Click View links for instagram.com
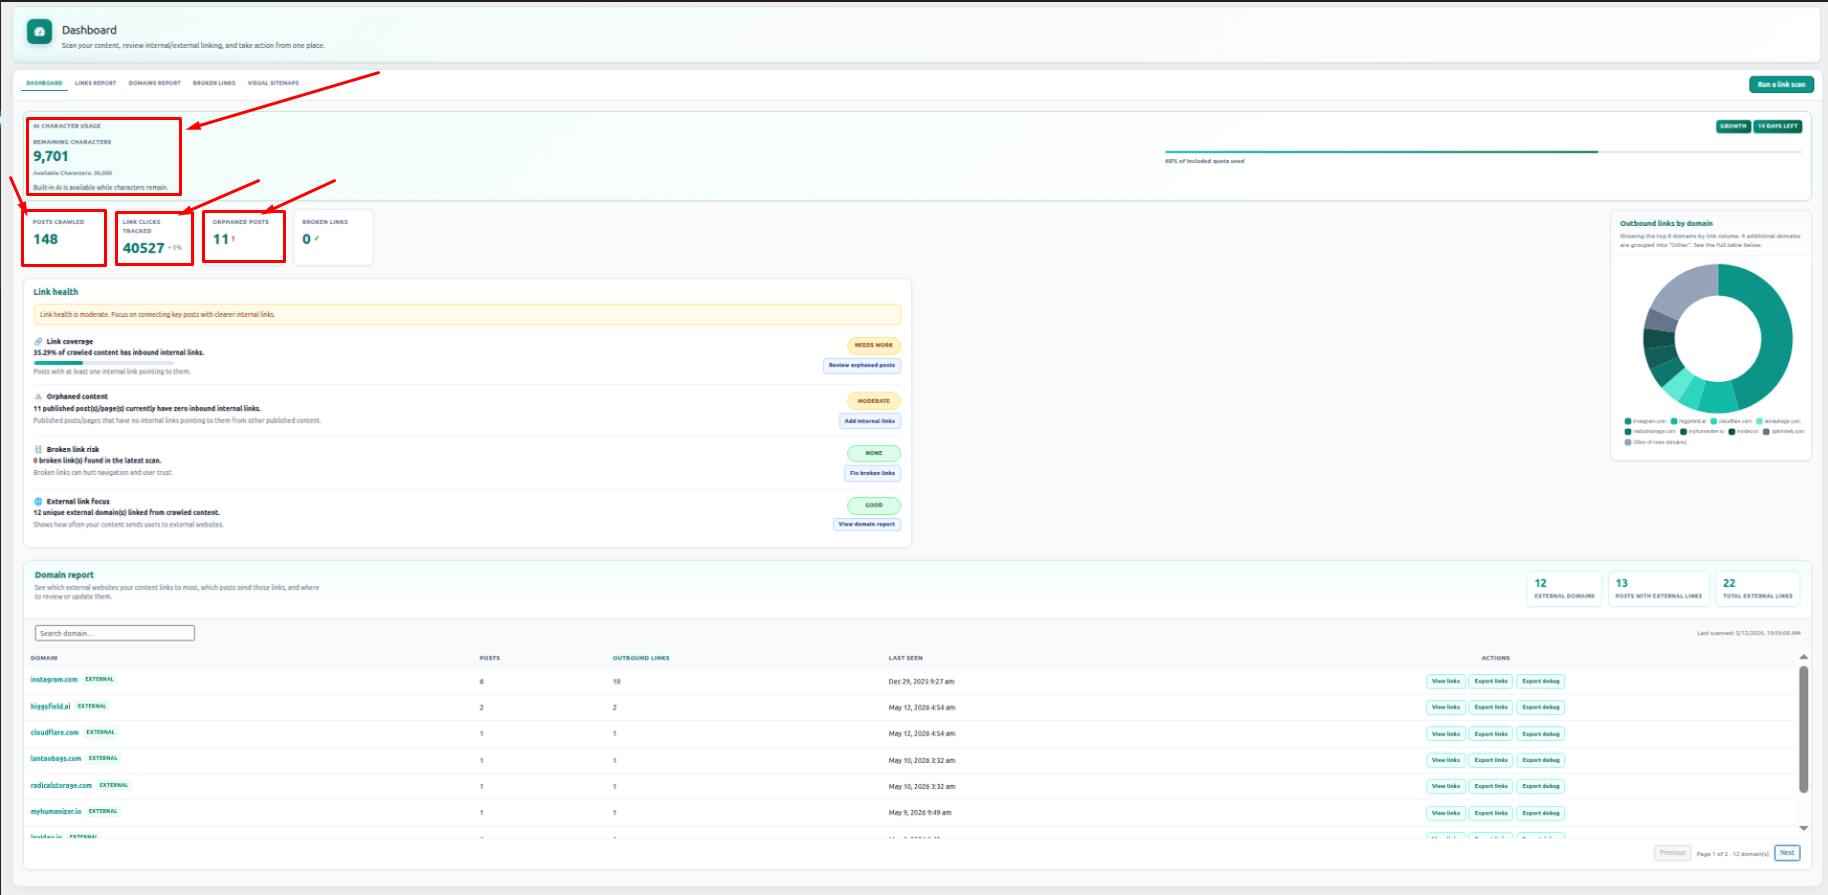The height and width of the screenshot is (895, 1828). (x=1446, y=681)
